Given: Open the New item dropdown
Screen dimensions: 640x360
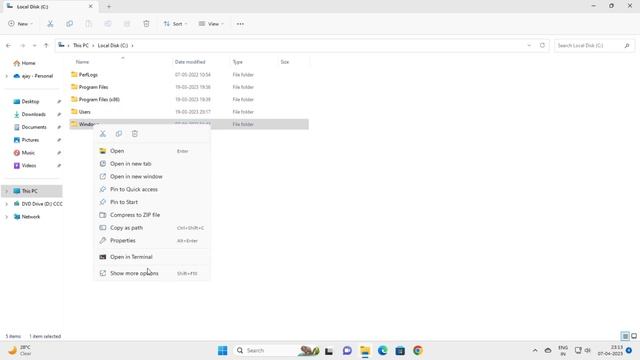Looking at the screenshot, I should point(20,24).
